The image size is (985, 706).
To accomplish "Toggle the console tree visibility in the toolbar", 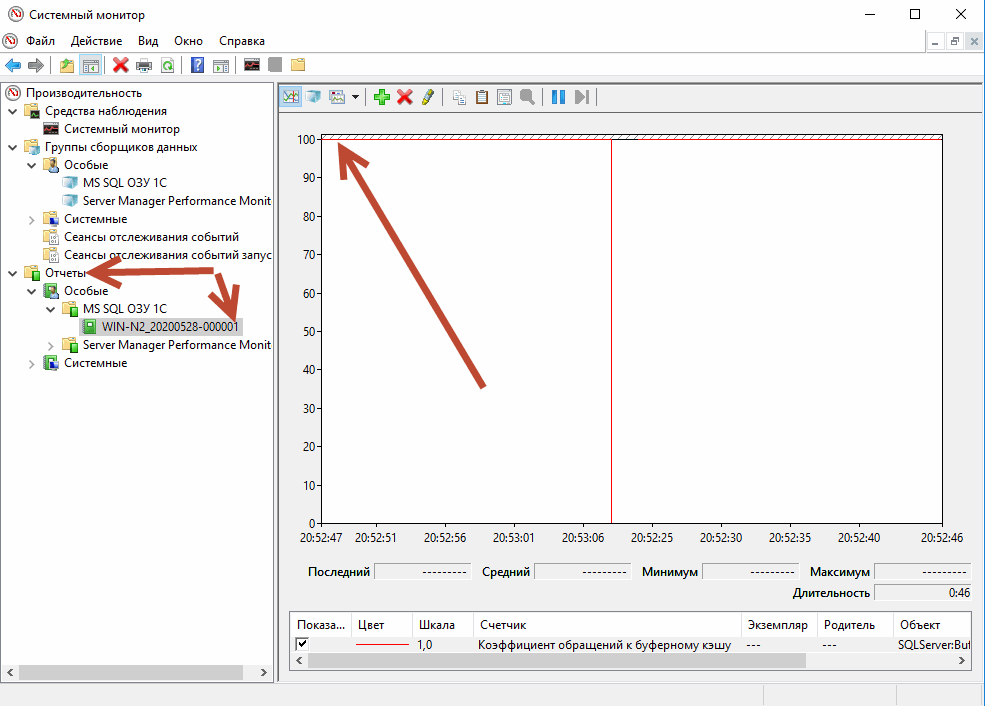I will 91,64.
